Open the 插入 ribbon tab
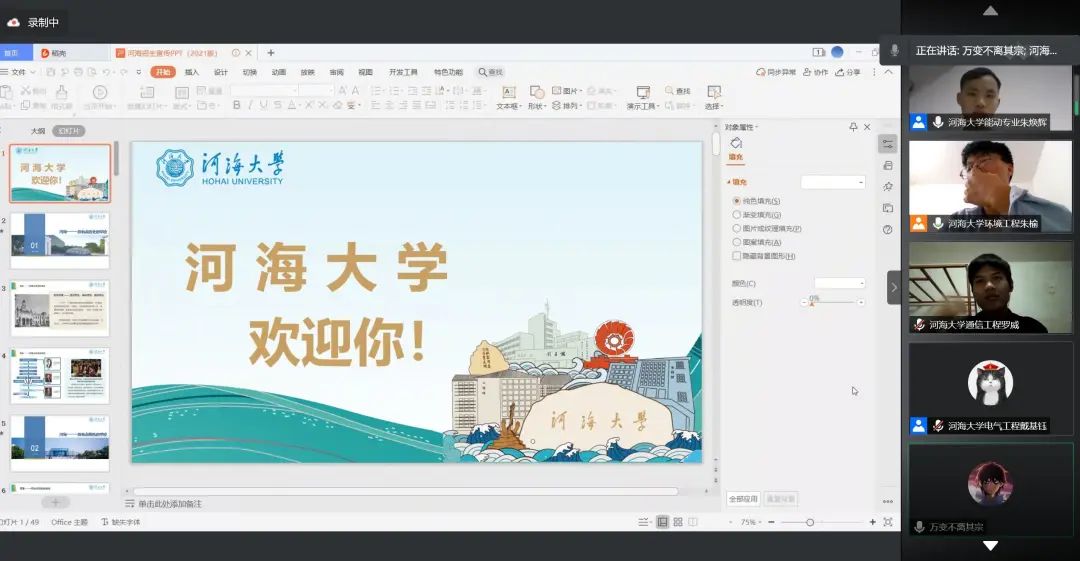The height and width of the screenshot is (561, 1080). pos(191,72)
